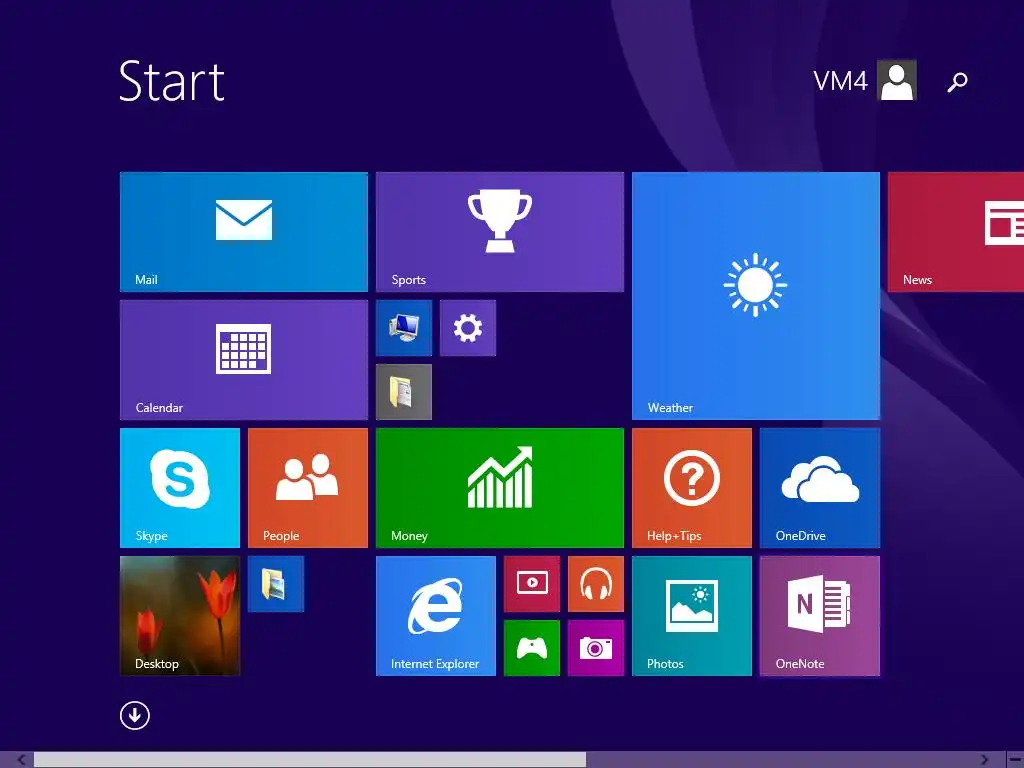
Task: Open the Camera small tile
Action: tap(596, 648)
